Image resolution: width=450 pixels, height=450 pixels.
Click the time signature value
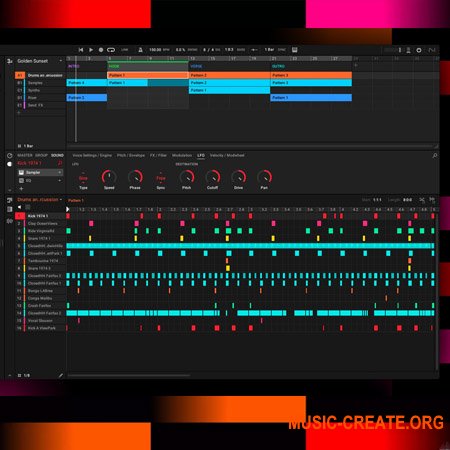(209, 50)
